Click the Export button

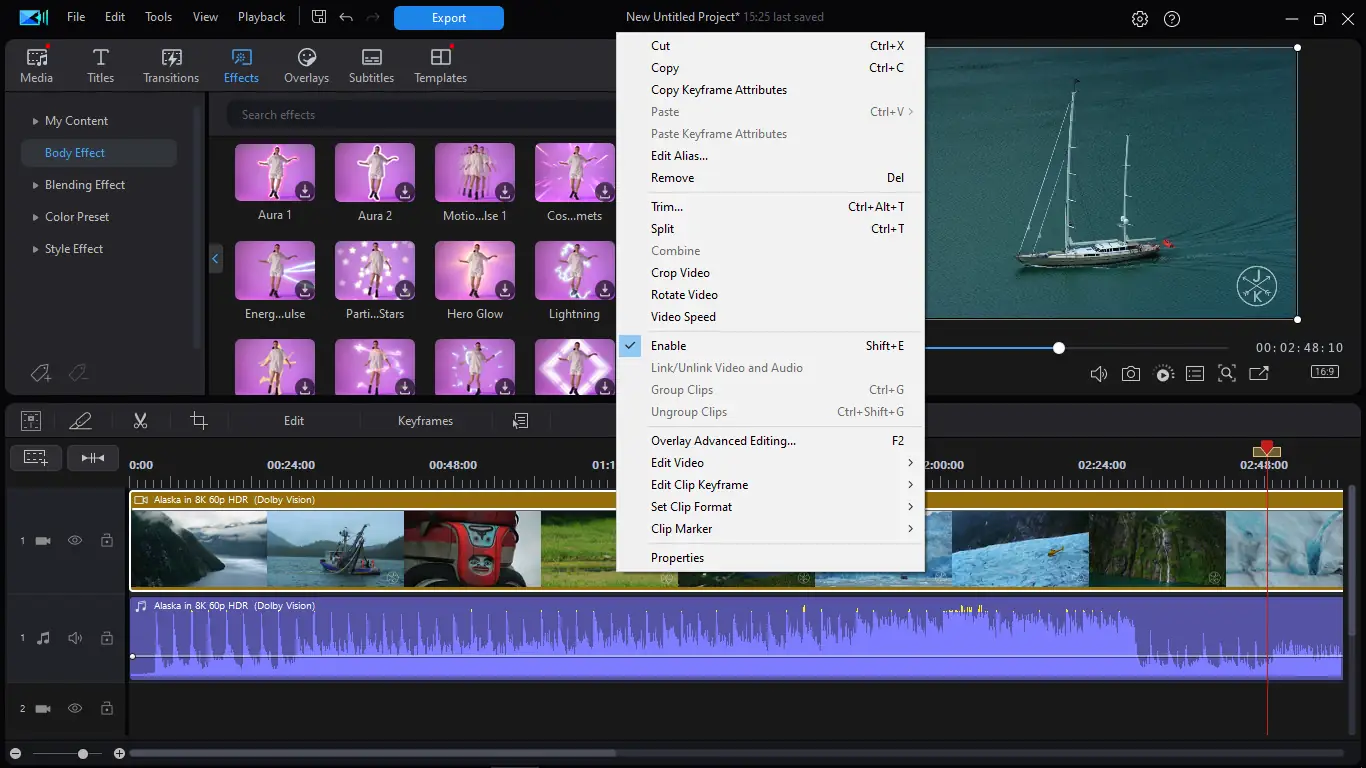coord(448,18)
